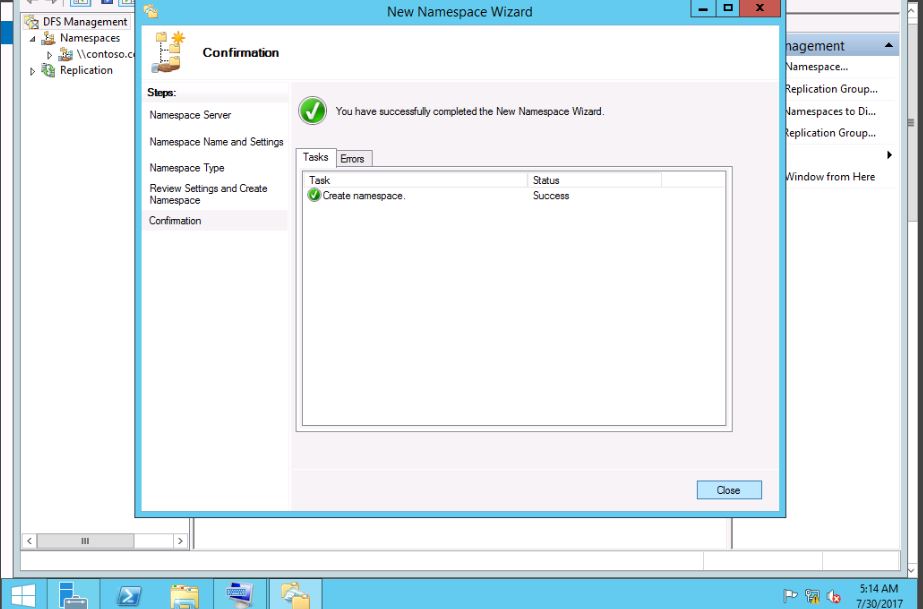Select the Tasks tab
923x609 pixels.
tap(316, 157)
